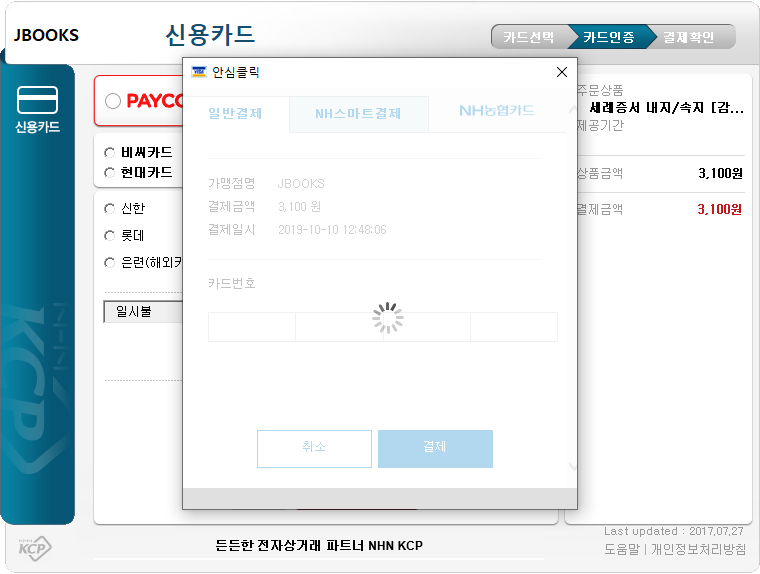
Task: Close the 안심클릭 dialog
Action: (x=562, y=72)
